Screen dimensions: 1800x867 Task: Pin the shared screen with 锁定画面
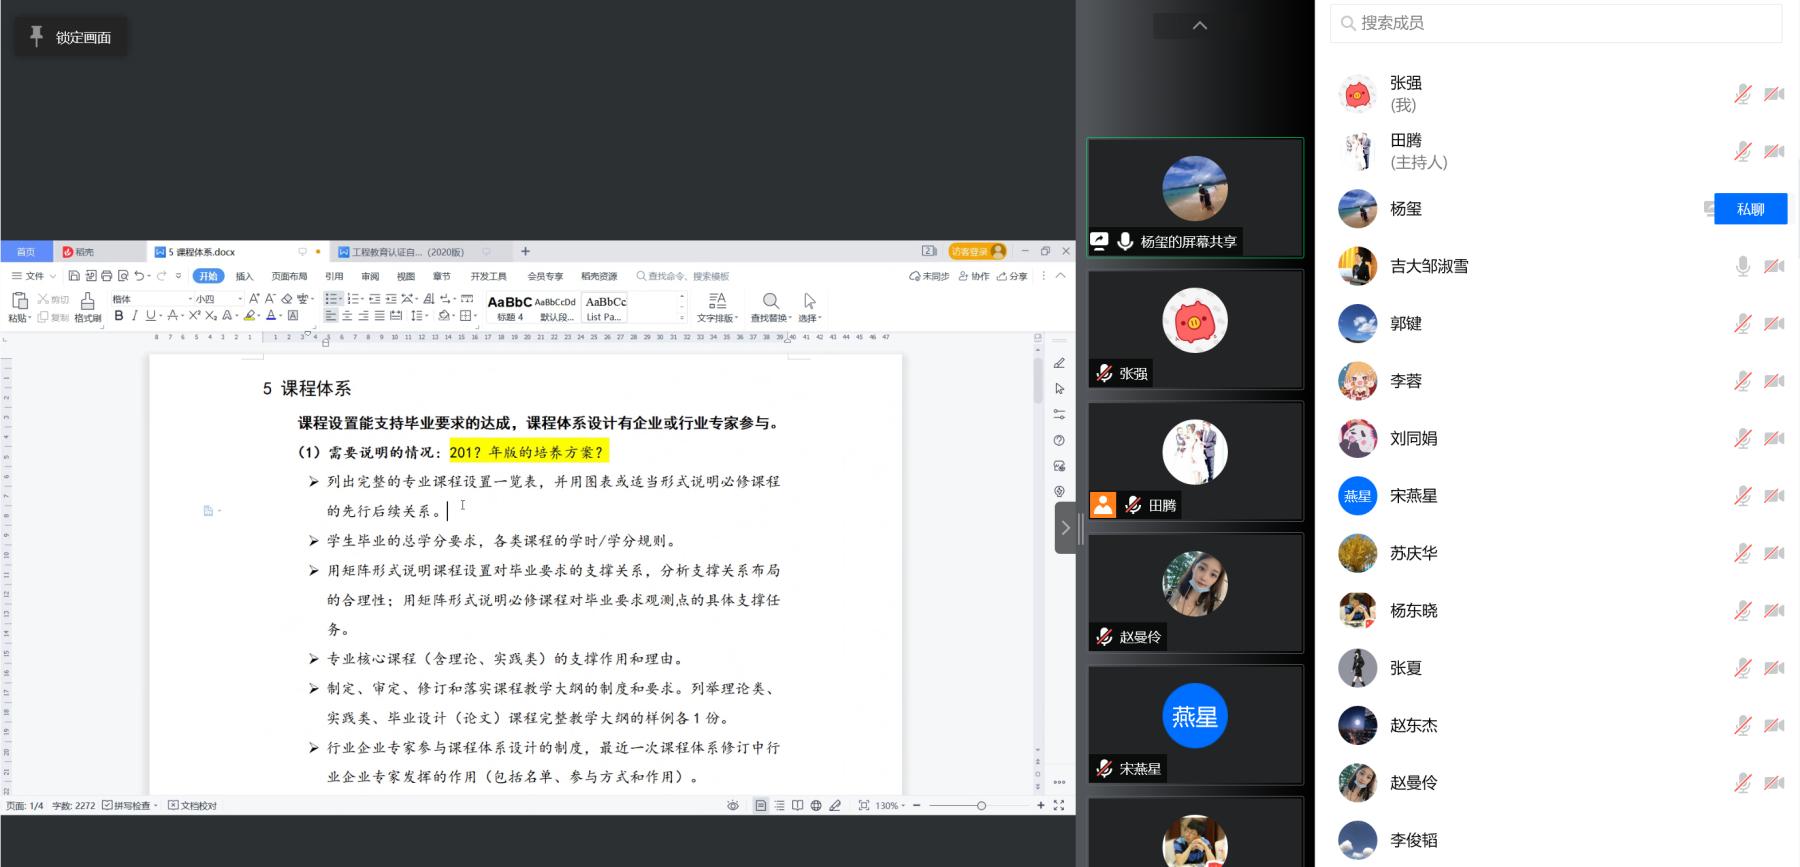point(70,37)
